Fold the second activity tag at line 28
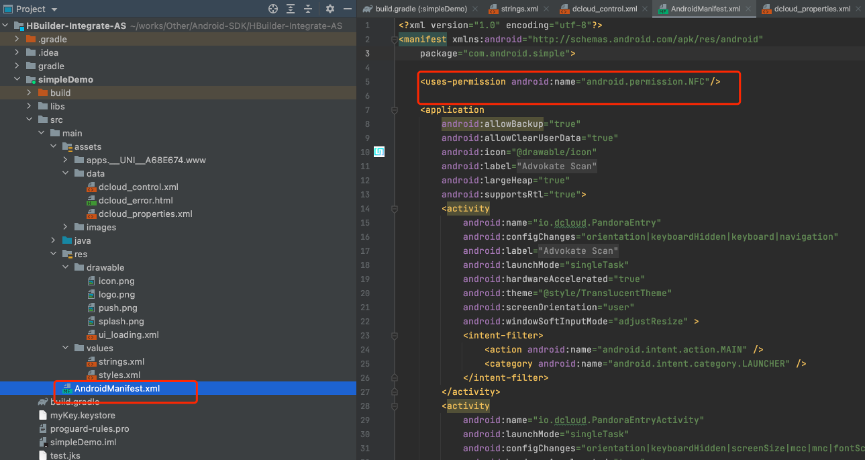 tap(394, 406)
